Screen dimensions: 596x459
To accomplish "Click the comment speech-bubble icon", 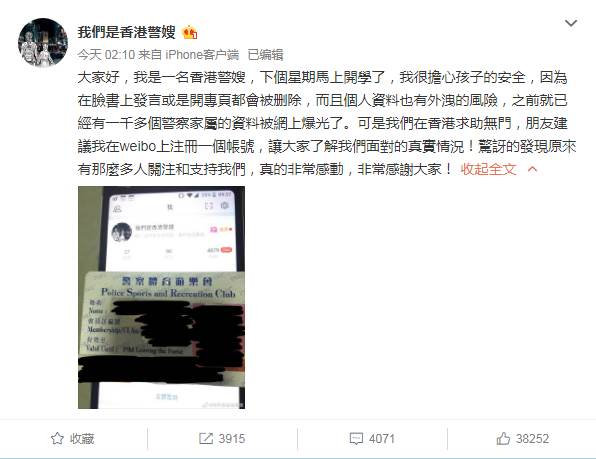I will coord(356,439).
